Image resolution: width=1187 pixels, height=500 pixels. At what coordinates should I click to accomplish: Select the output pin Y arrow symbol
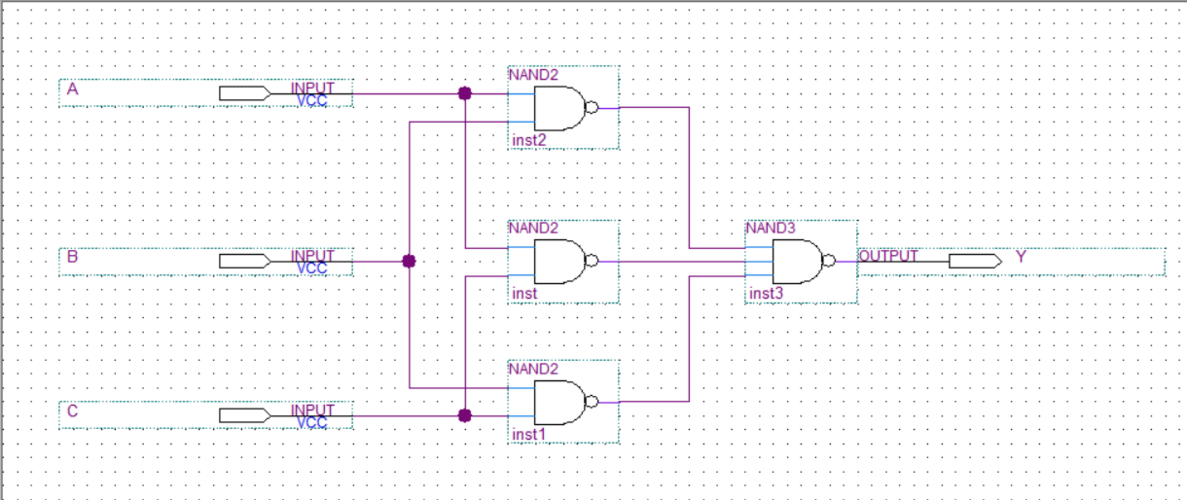click(x=975, y=262)
